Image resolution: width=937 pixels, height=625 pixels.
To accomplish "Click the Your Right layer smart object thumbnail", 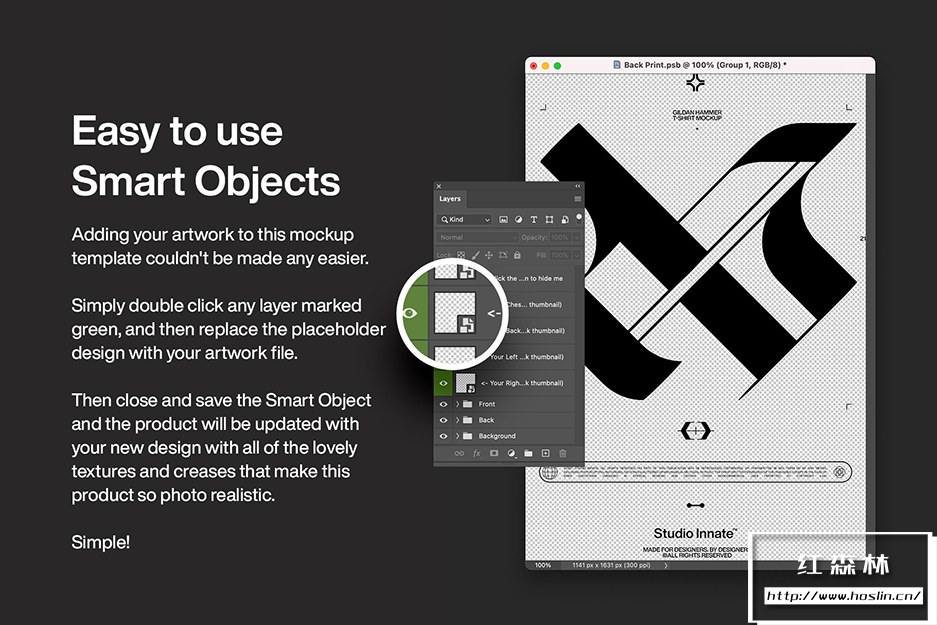I will click(x=466, y=384).
